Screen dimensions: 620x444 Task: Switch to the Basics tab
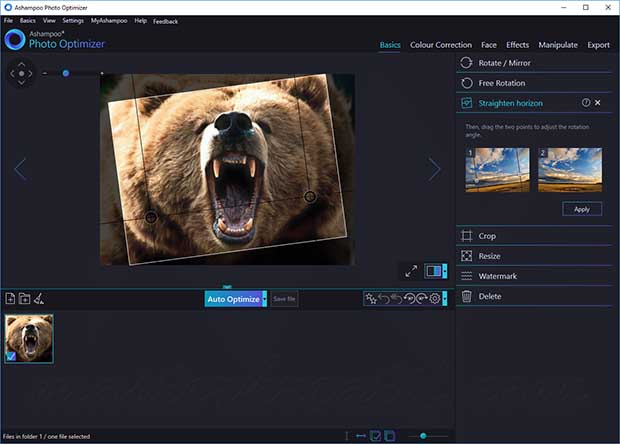coord(390,45)
